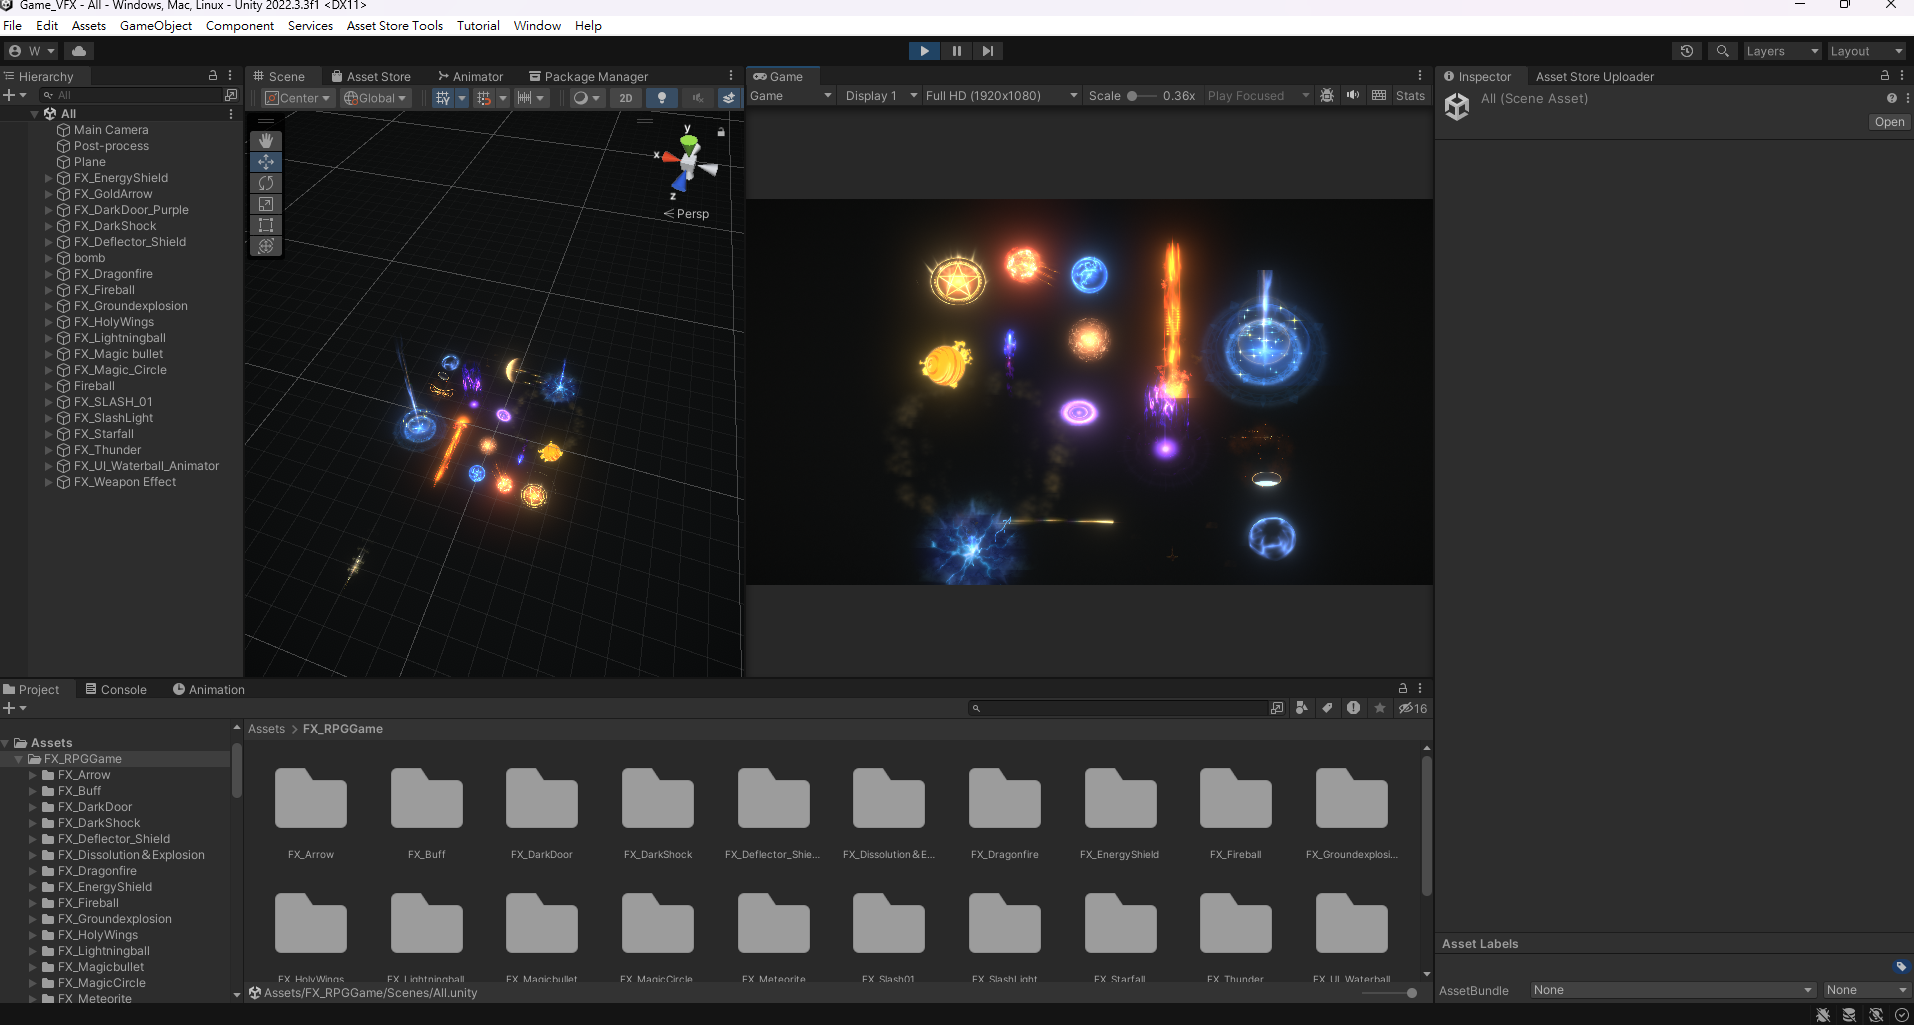The image size is (1914, 1025).
Task: Switch Scene view to 2D mode
Action: tap(625, 97)
